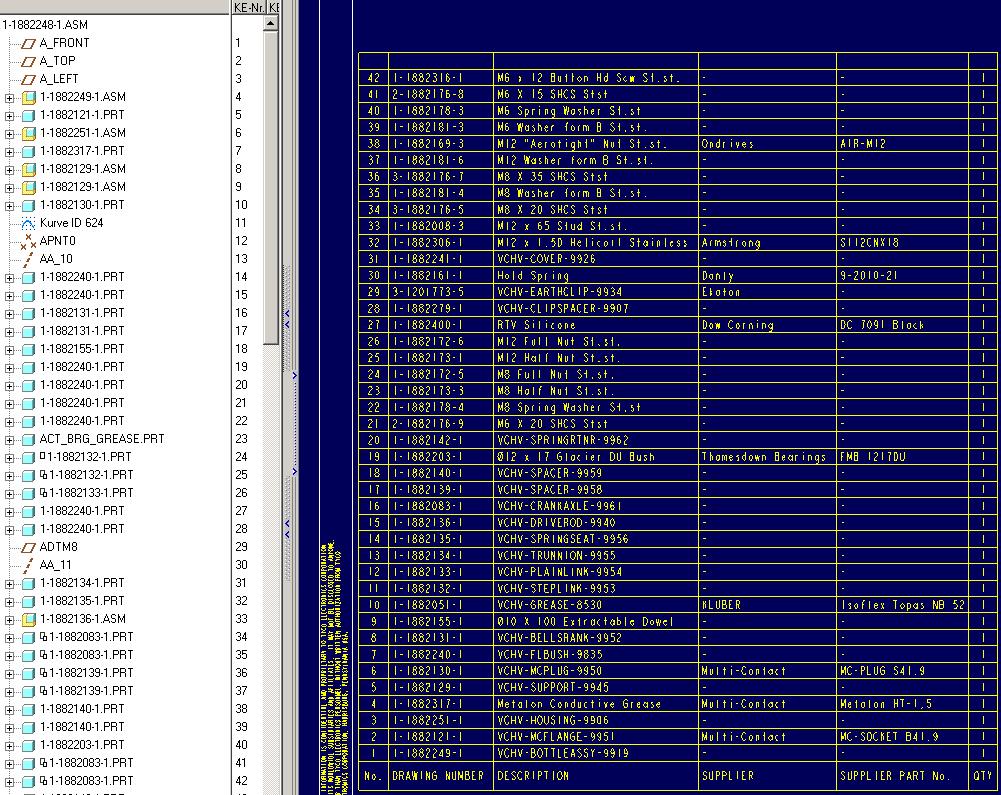Click the QTY header in the table

tap(982, 776)
